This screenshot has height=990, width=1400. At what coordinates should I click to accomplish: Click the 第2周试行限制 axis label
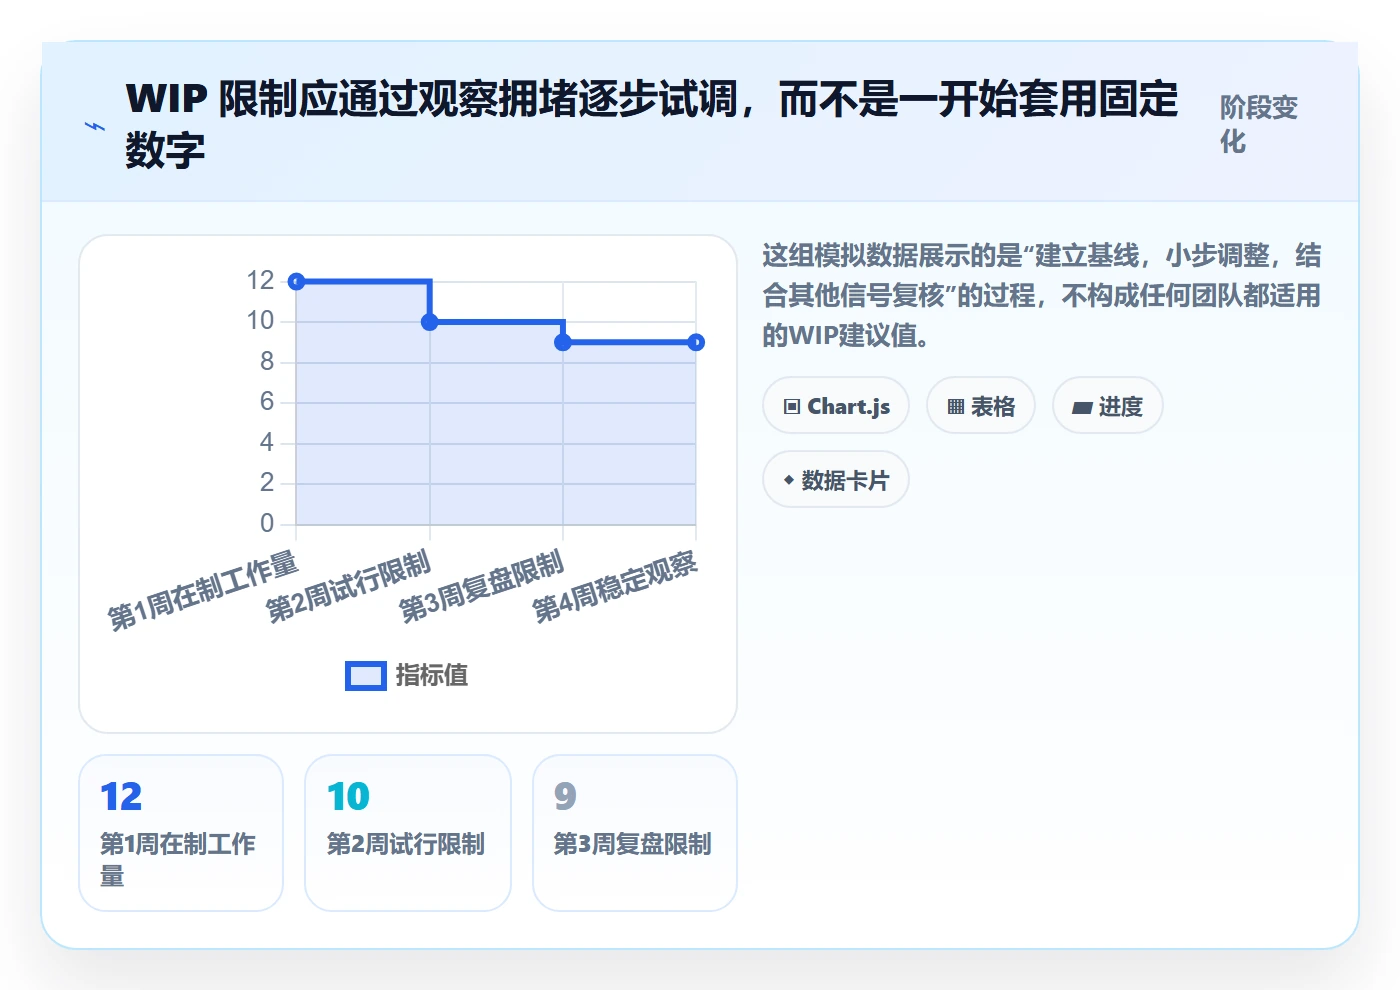(x=348, y=586)
